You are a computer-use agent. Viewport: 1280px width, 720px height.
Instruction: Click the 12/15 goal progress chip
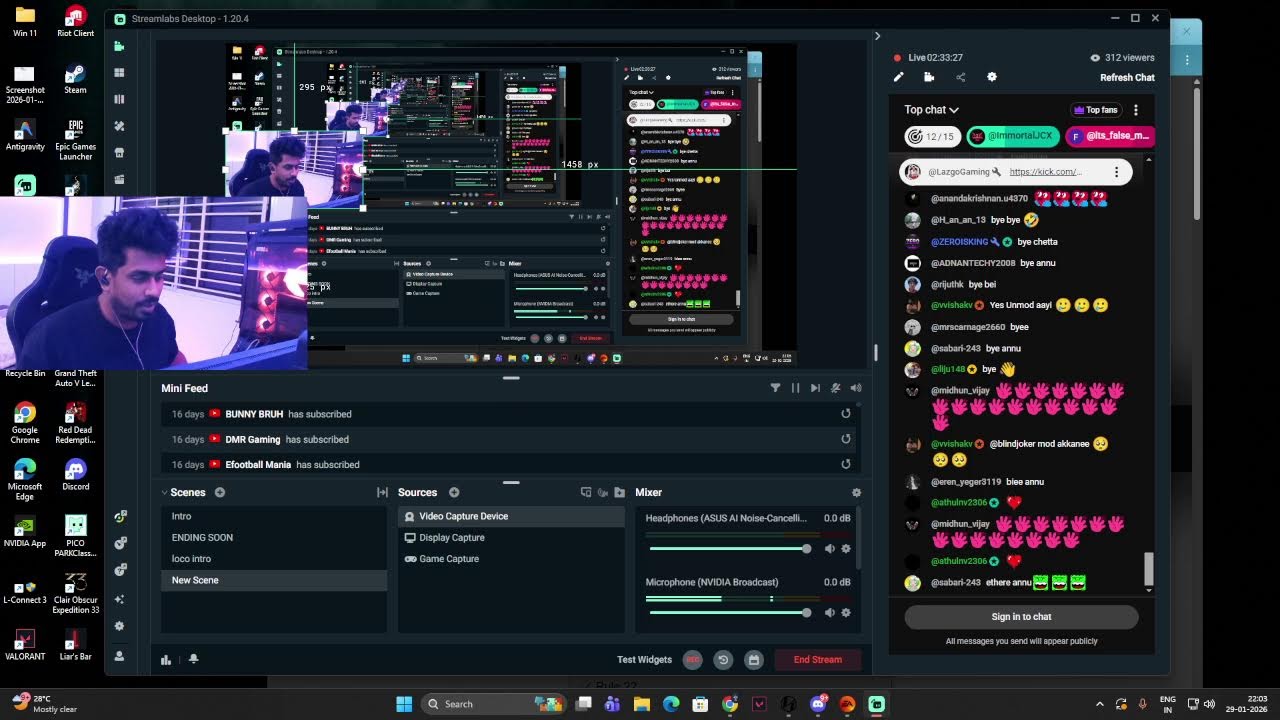(x=931, y=136)
